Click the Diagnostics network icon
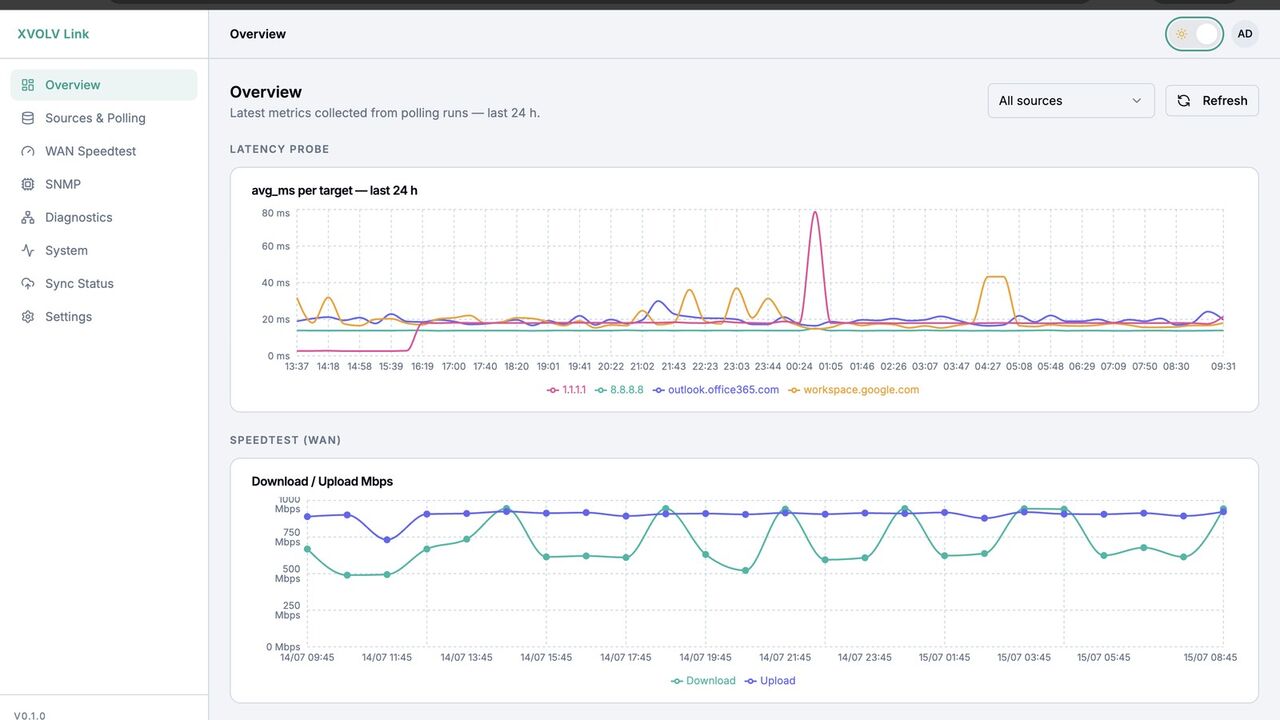1280x720 pixels. pos(28,217)
